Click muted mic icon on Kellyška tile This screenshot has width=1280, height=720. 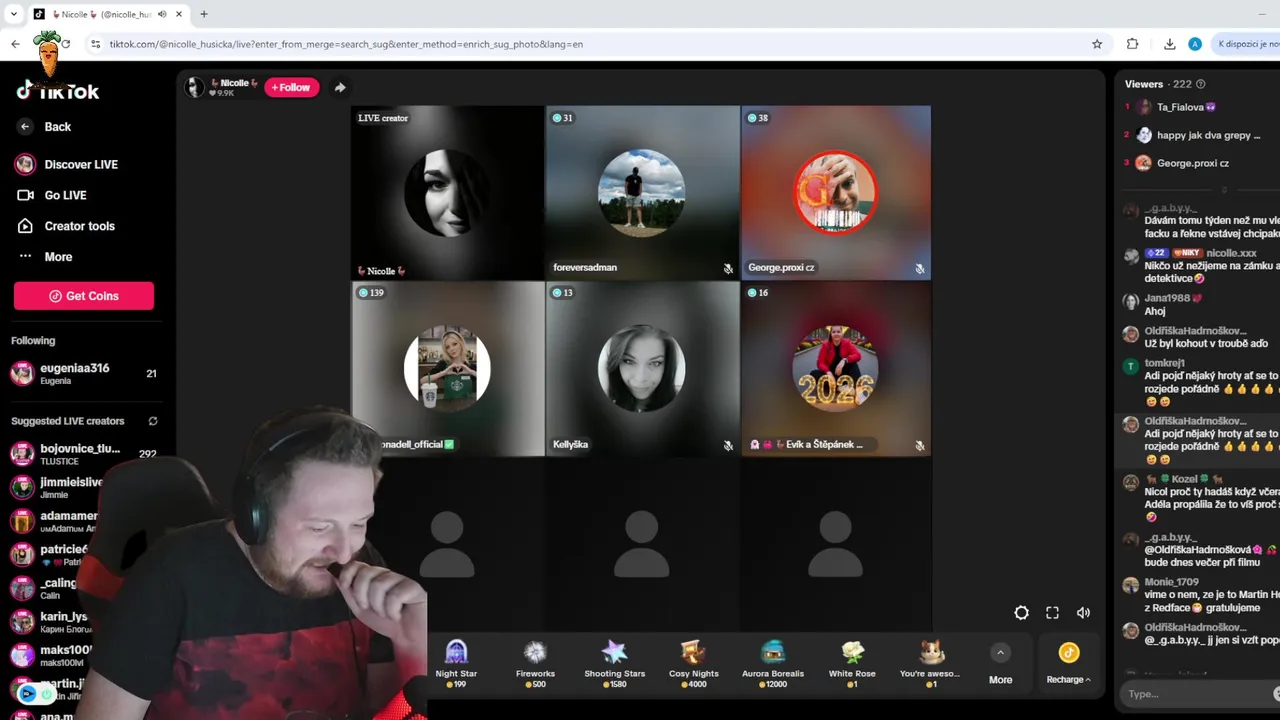728,445
